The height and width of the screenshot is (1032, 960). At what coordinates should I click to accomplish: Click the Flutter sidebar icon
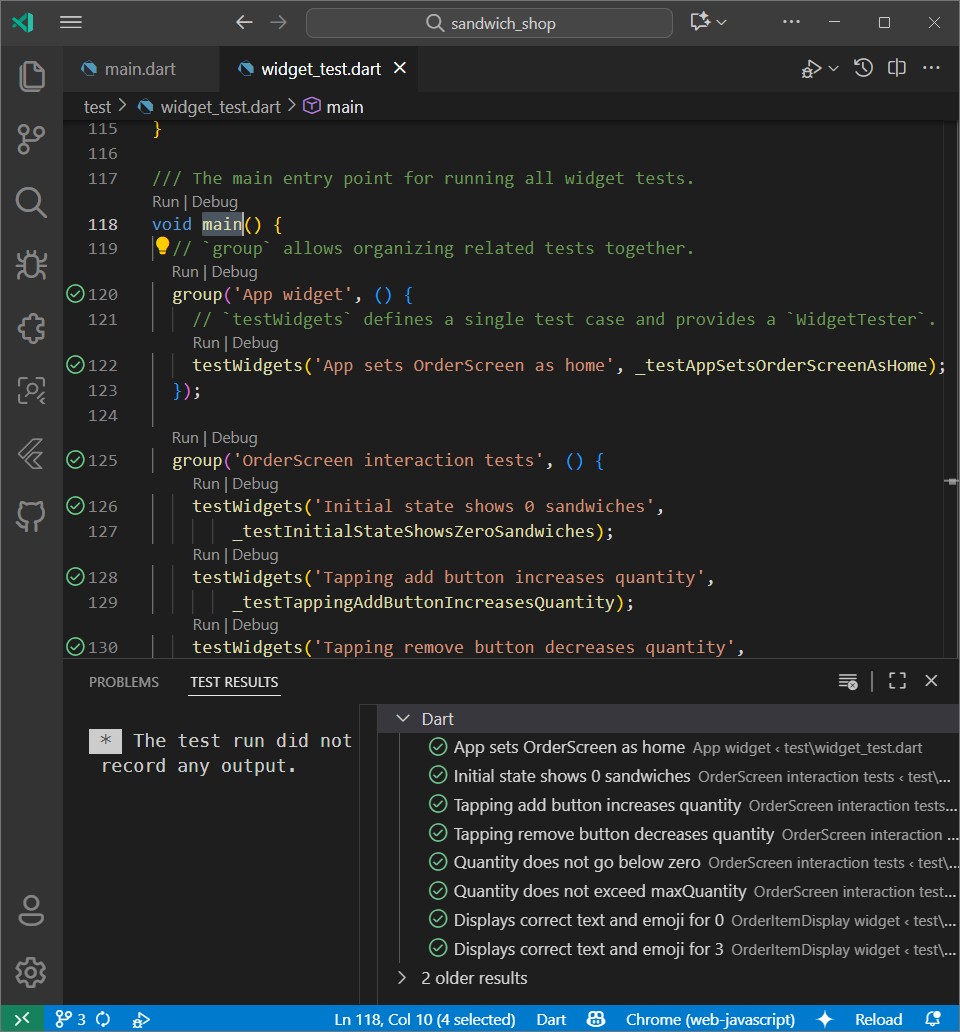click(x=30, y=453)
